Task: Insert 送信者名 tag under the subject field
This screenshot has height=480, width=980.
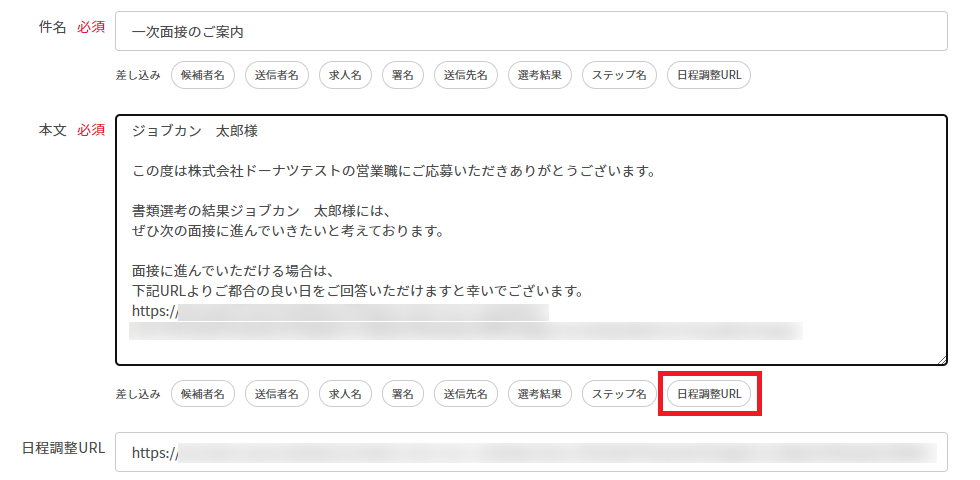Action: coord(276,75)
